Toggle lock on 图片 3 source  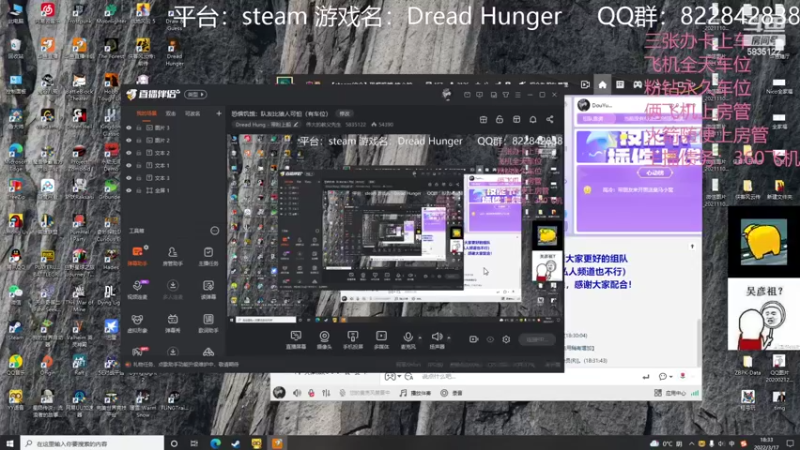[138, 128]
